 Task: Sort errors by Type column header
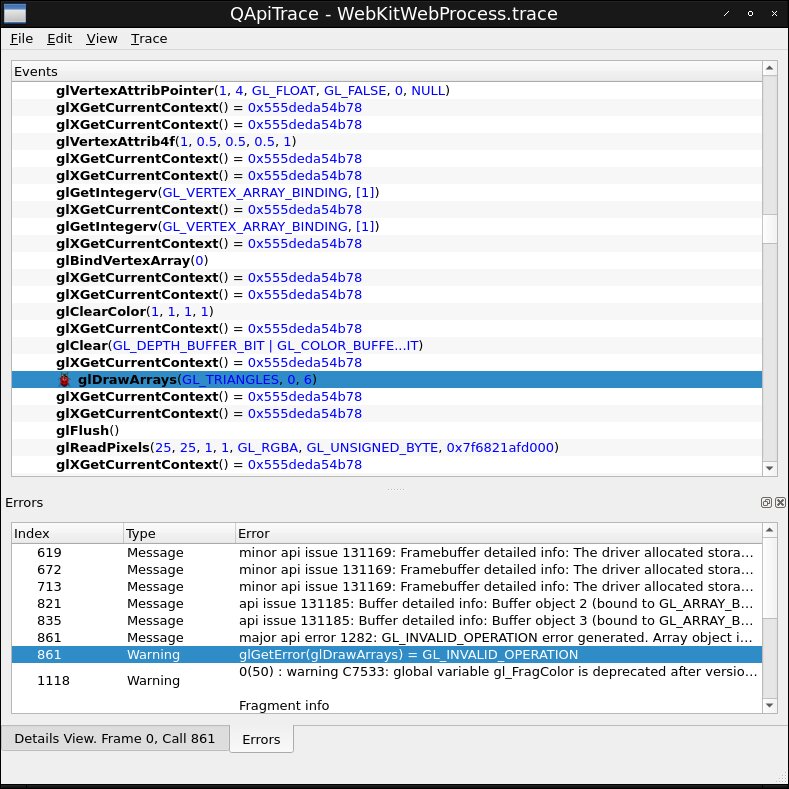[180, 533]
